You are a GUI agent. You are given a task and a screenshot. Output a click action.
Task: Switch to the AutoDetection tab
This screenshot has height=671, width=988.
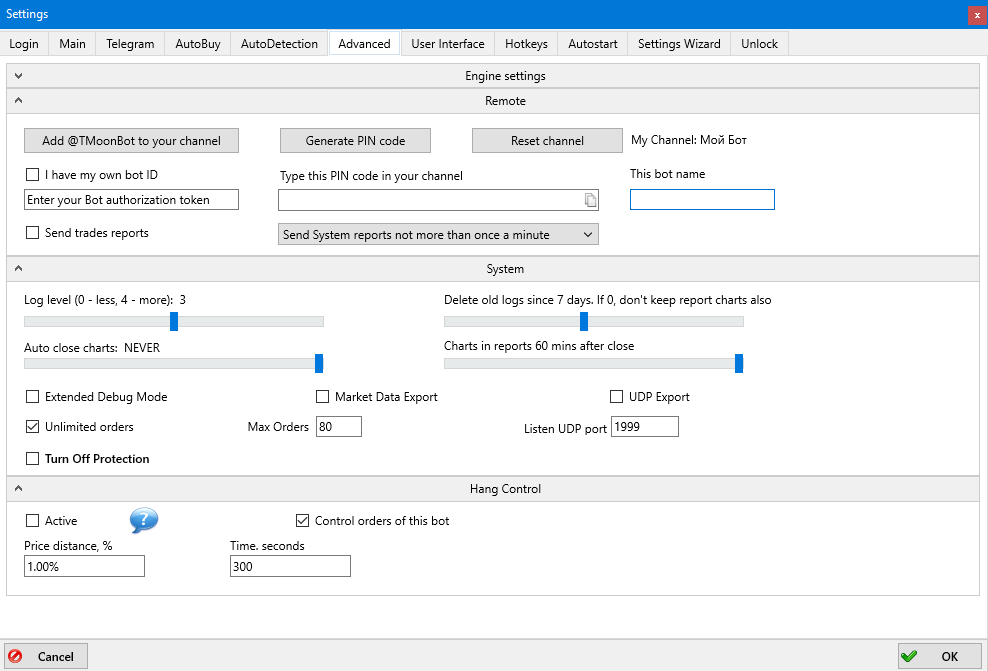click(279, 44)
